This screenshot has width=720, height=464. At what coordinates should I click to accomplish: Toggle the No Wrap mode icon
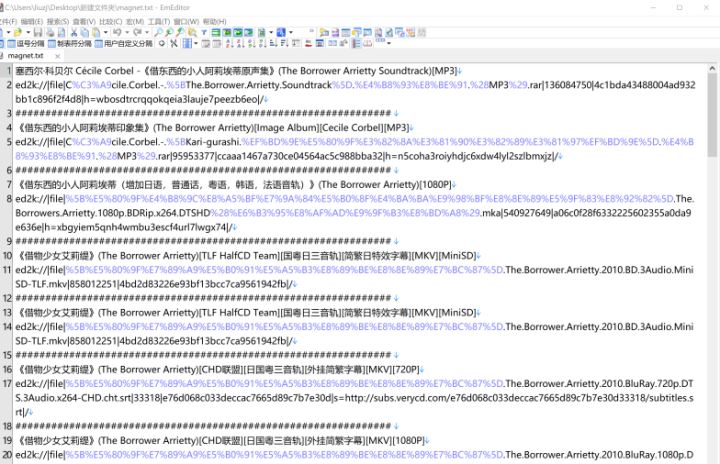click(216, 32)
